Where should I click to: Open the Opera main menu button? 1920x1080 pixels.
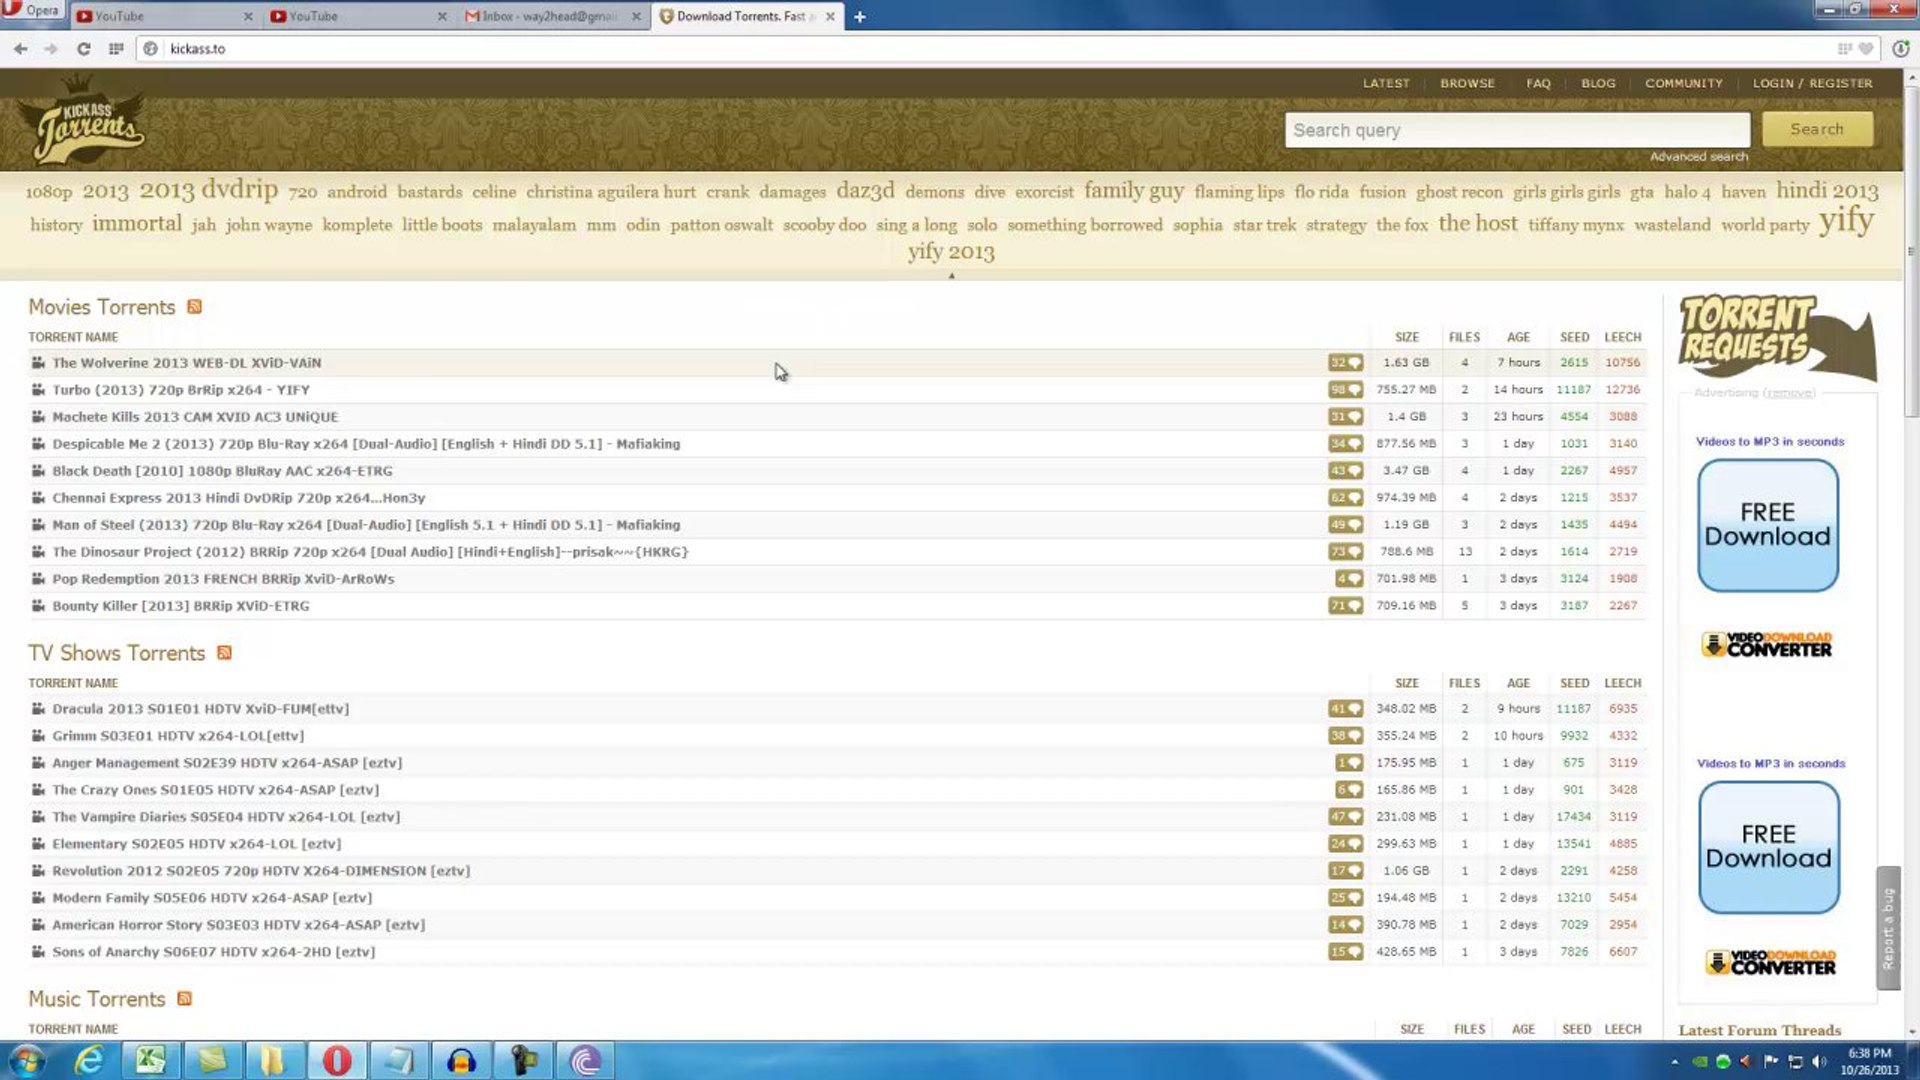coord(32,11)
